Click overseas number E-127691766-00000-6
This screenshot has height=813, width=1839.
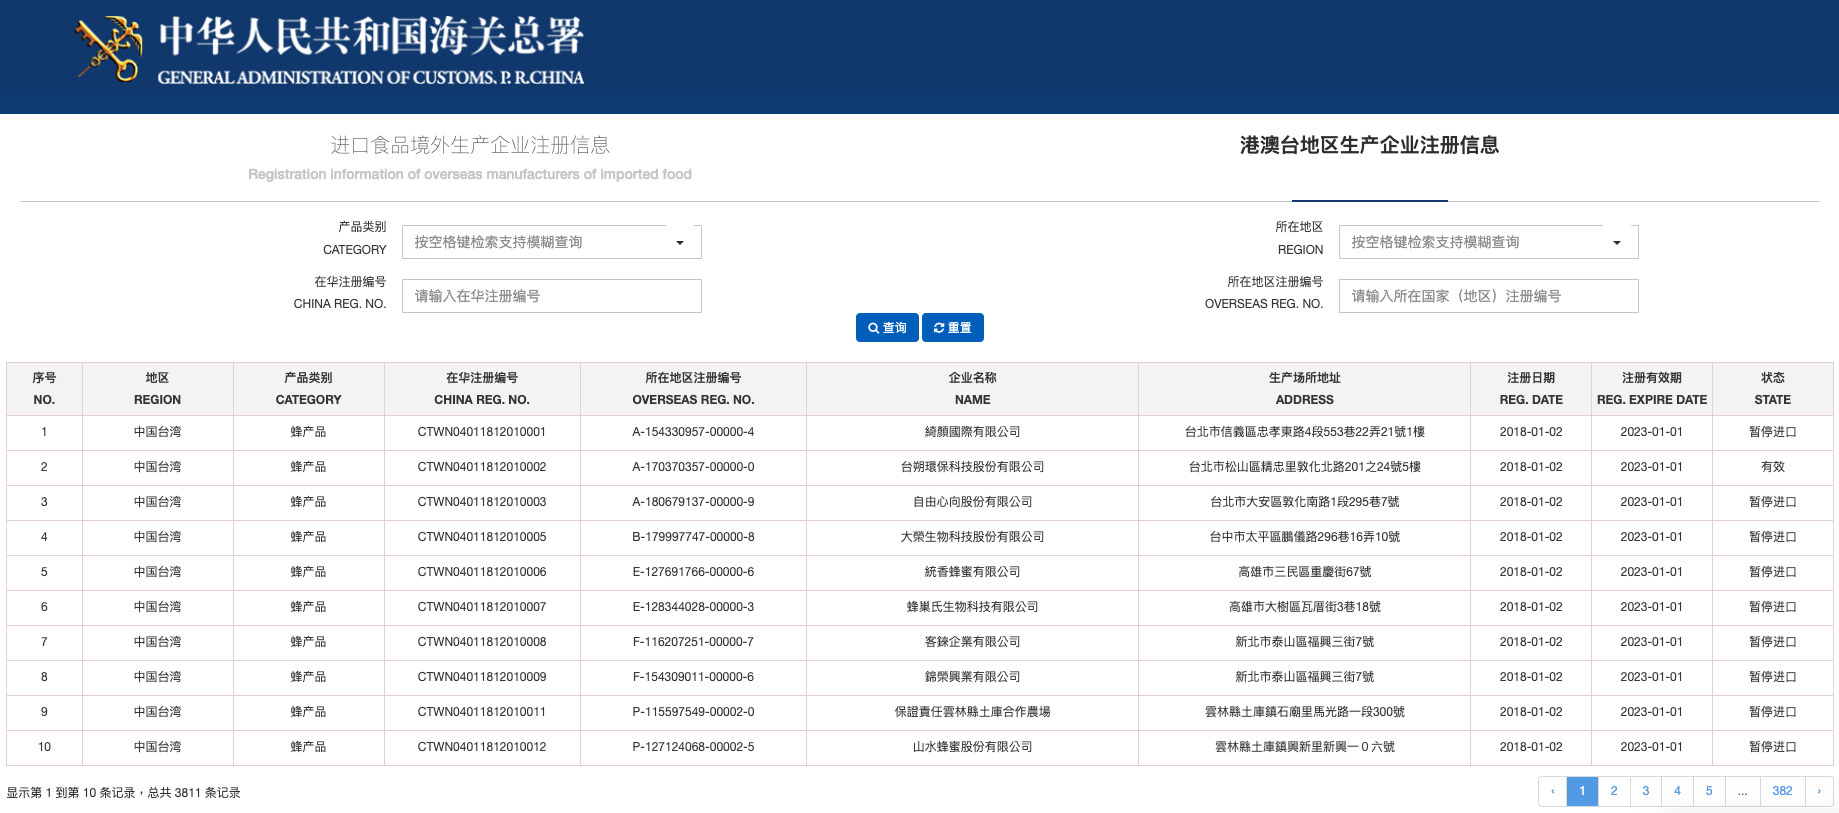(x=693, y=572)
